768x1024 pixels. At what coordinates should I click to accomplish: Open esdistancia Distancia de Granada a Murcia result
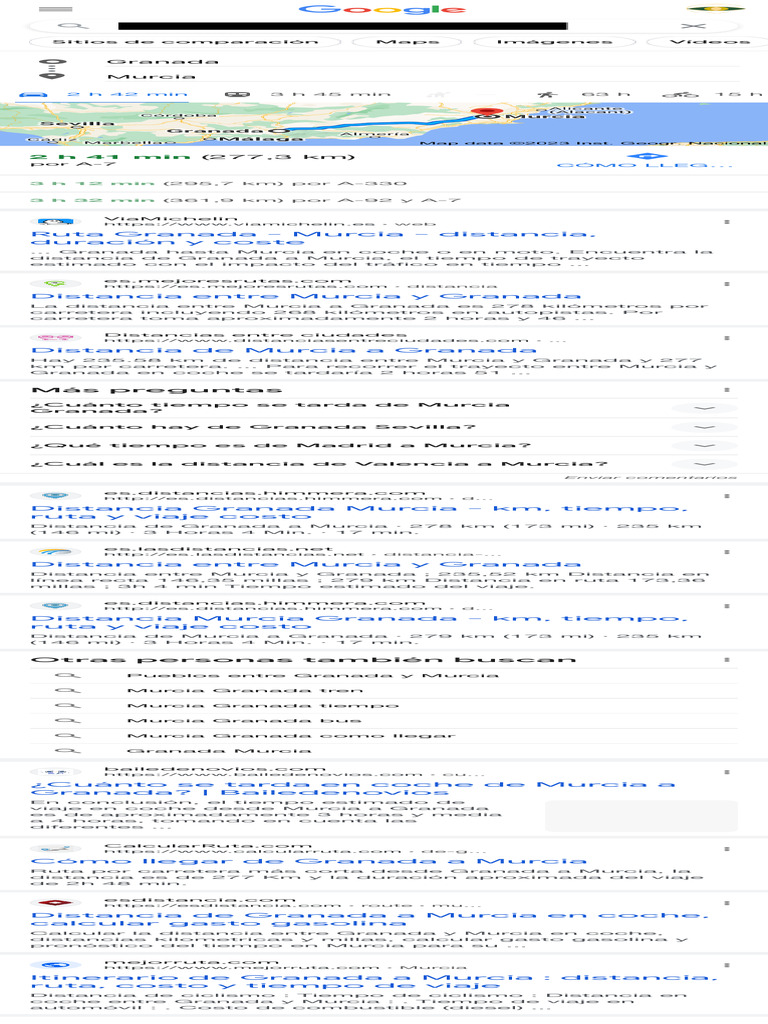tap(370, 920)
